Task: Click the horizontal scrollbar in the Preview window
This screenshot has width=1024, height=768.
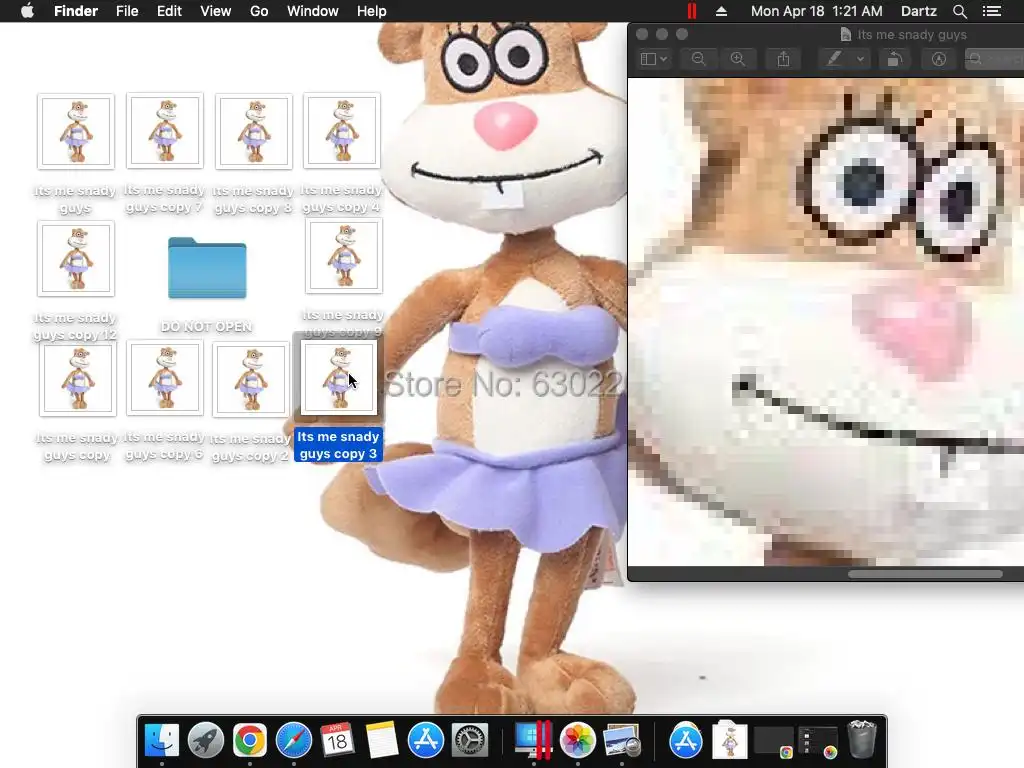Action: (925, 574)
